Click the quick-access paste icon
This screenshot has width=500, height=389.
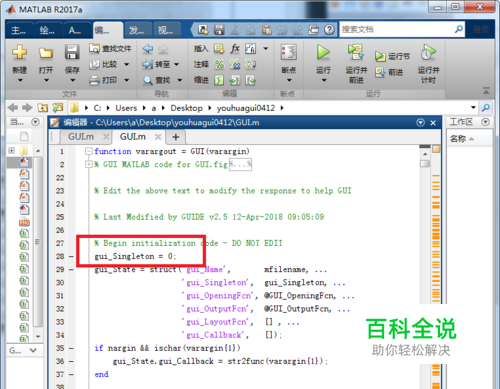pyautogui.click(x=266, y=30)
